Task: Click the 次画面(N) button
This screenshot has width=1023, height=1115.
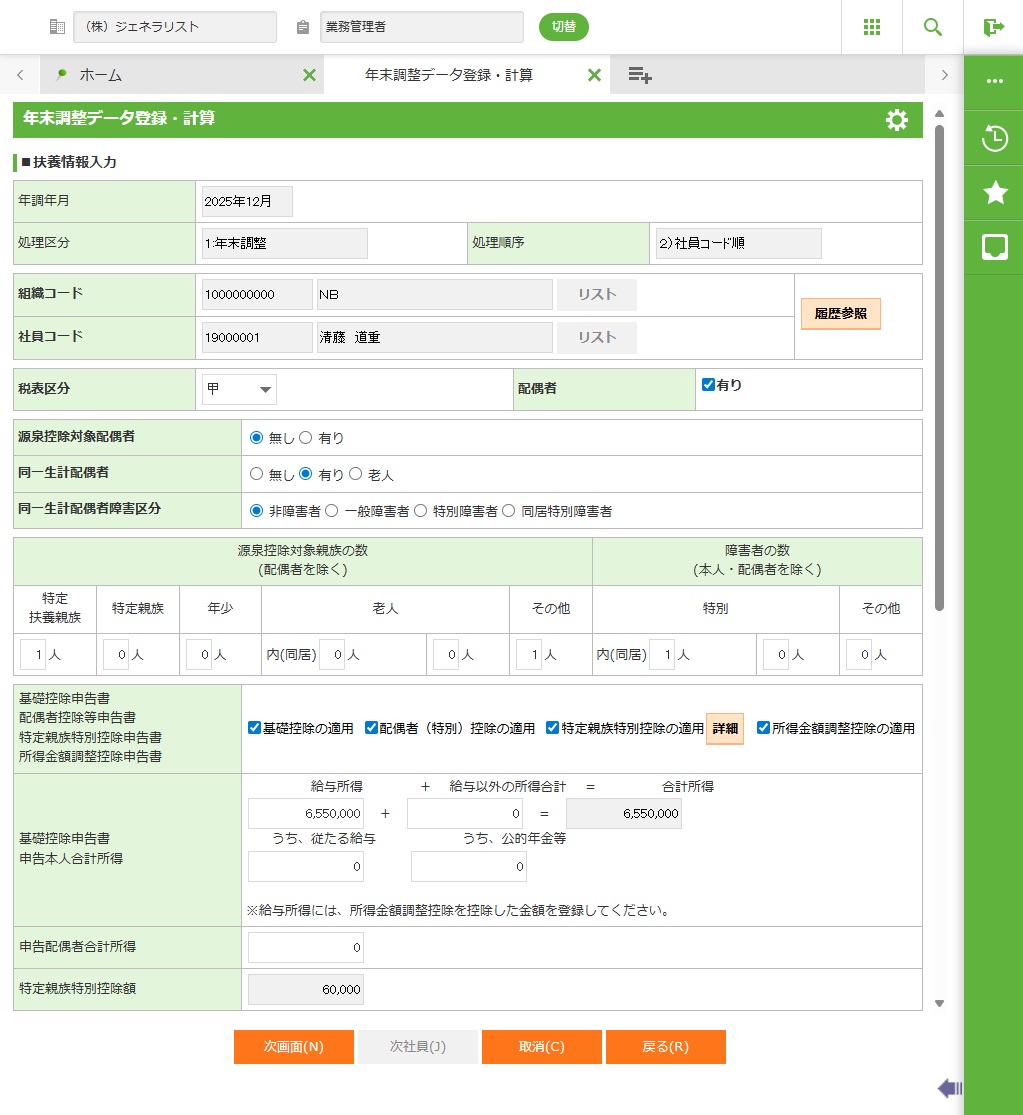Action: pyautogui.click(x=293, y=1047)
